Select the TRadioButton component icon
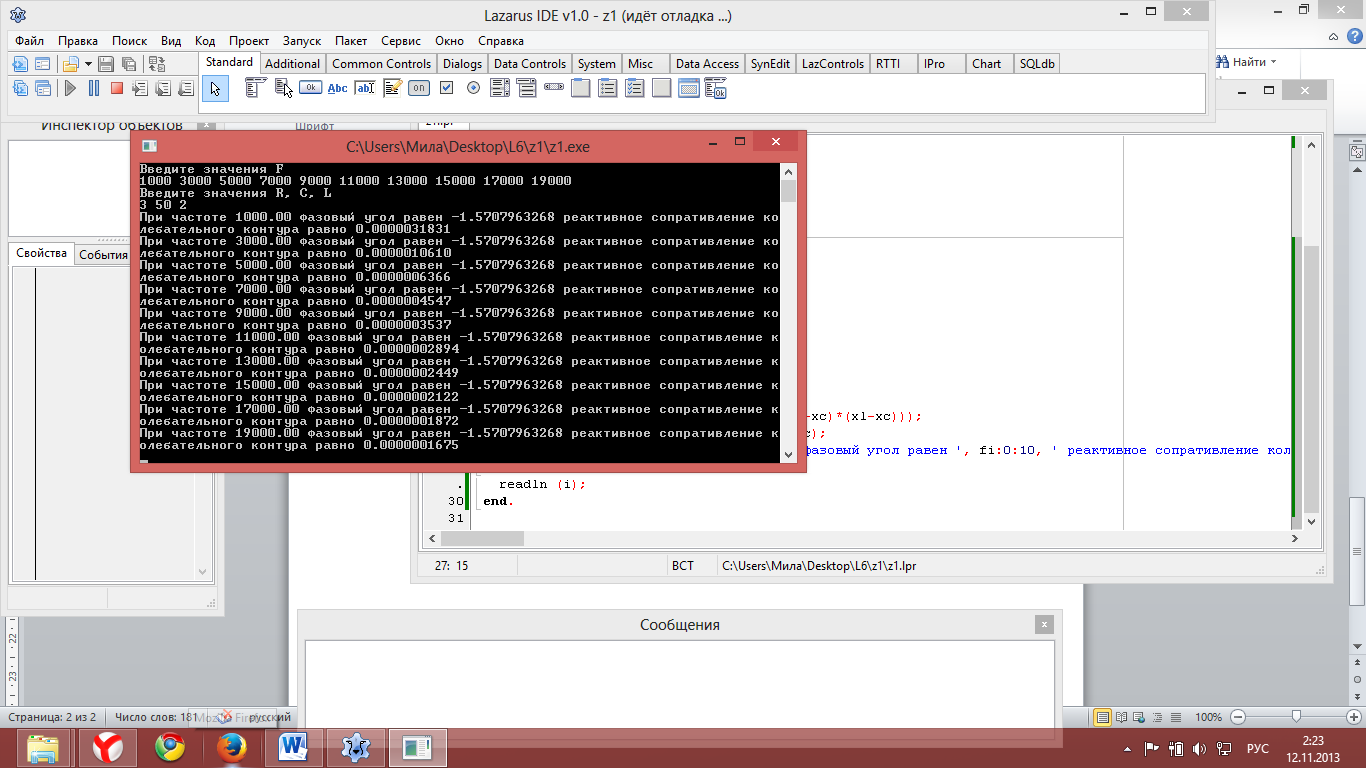 [x=473, y=88]
